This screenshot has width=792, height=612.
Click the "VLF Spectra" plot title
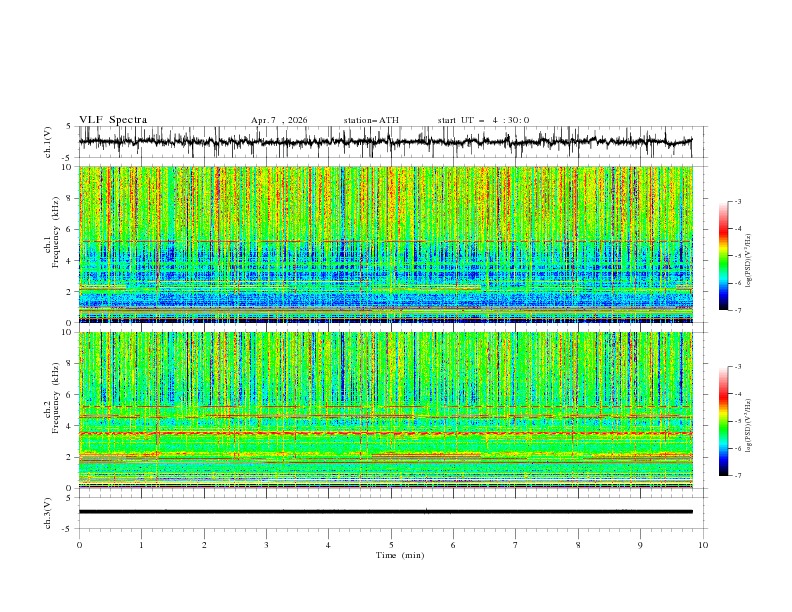coord(113,120)
